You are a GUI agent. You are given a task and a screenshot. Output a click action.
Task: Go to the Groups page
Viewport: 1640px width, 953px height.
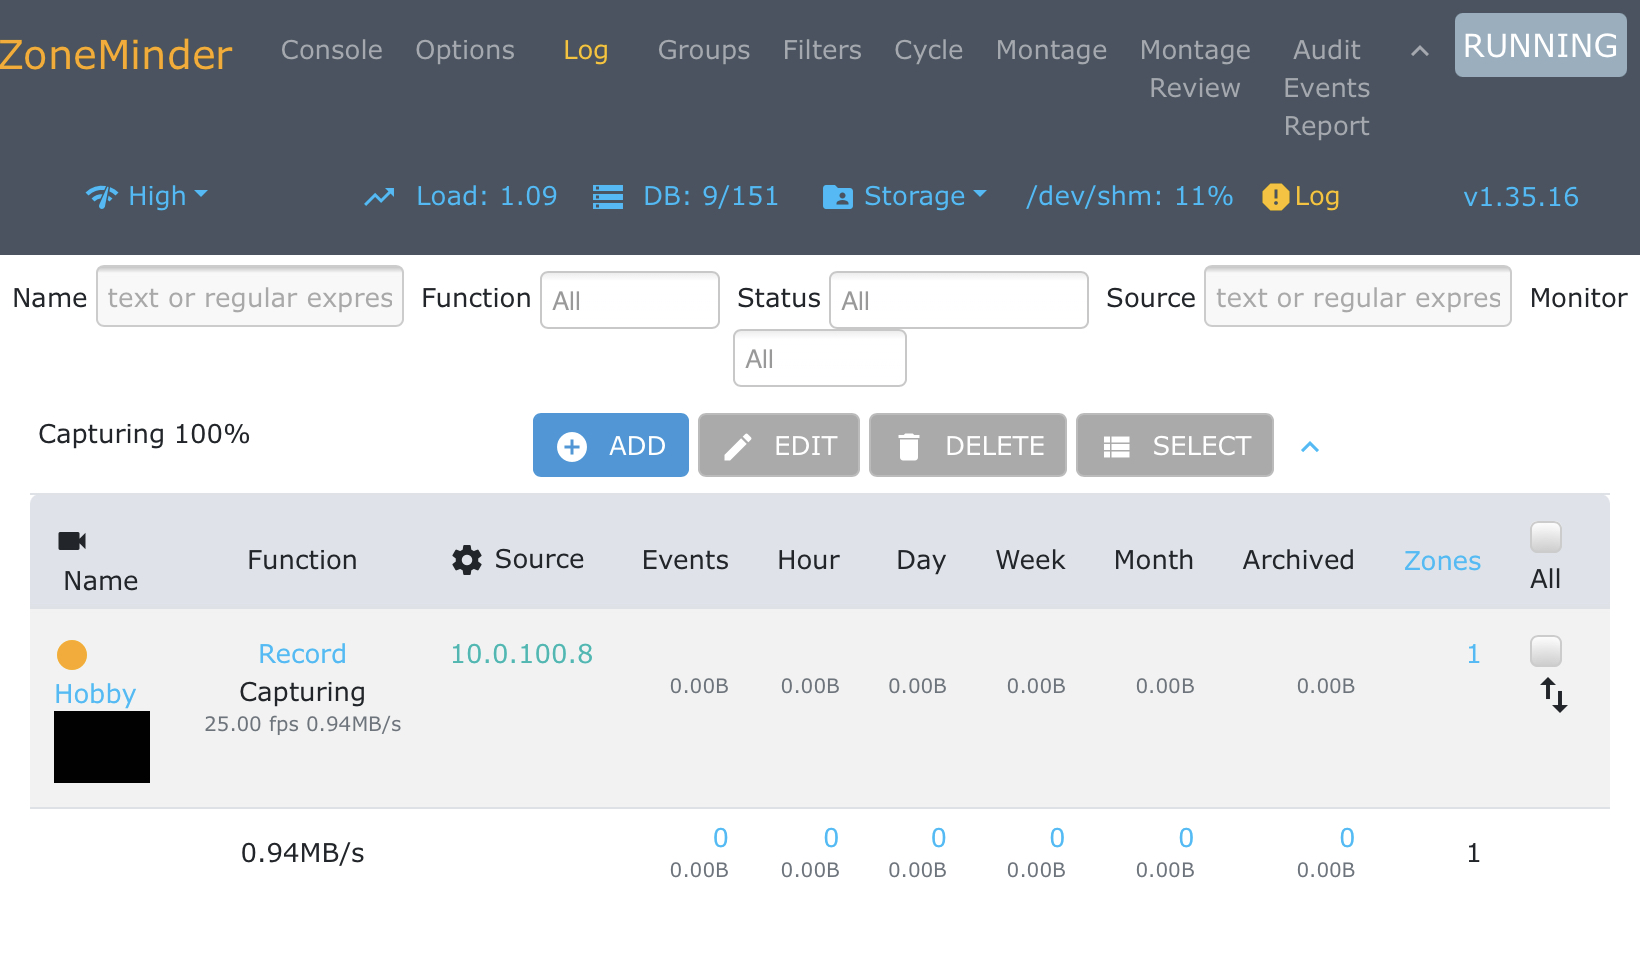(704, 50)
